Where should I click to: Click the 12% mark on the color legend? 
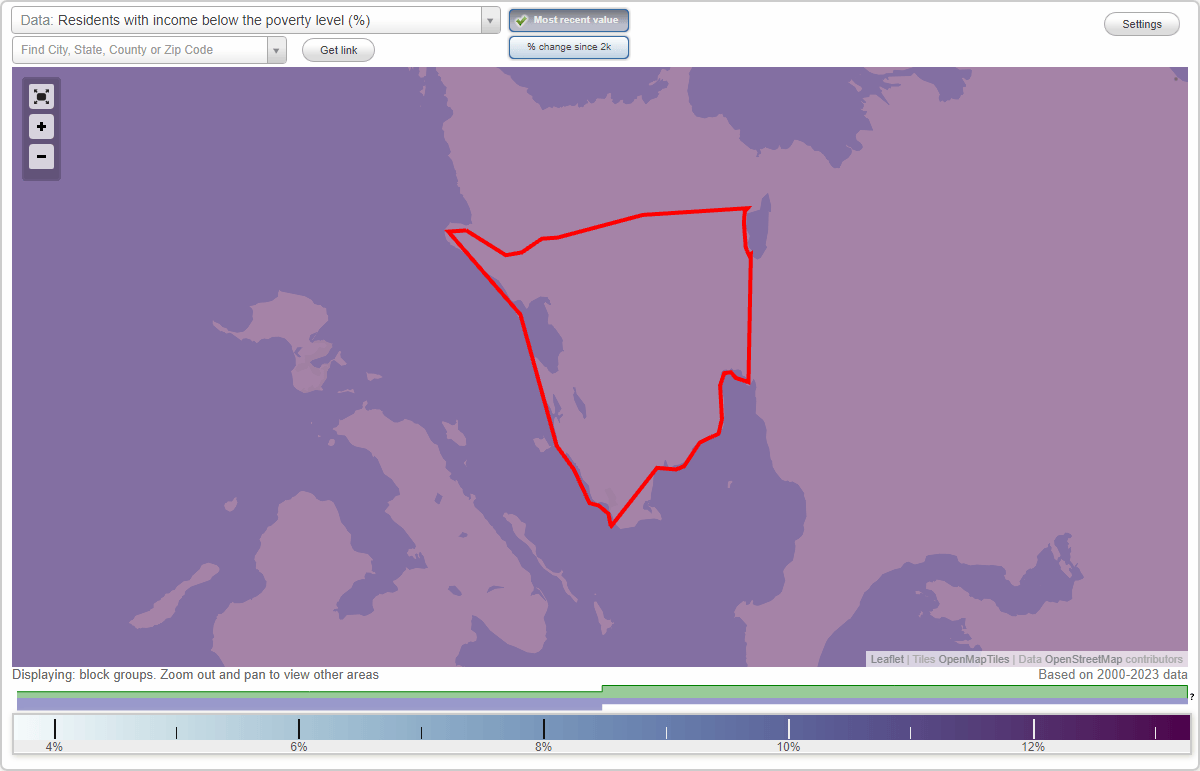pos(1033,747)
